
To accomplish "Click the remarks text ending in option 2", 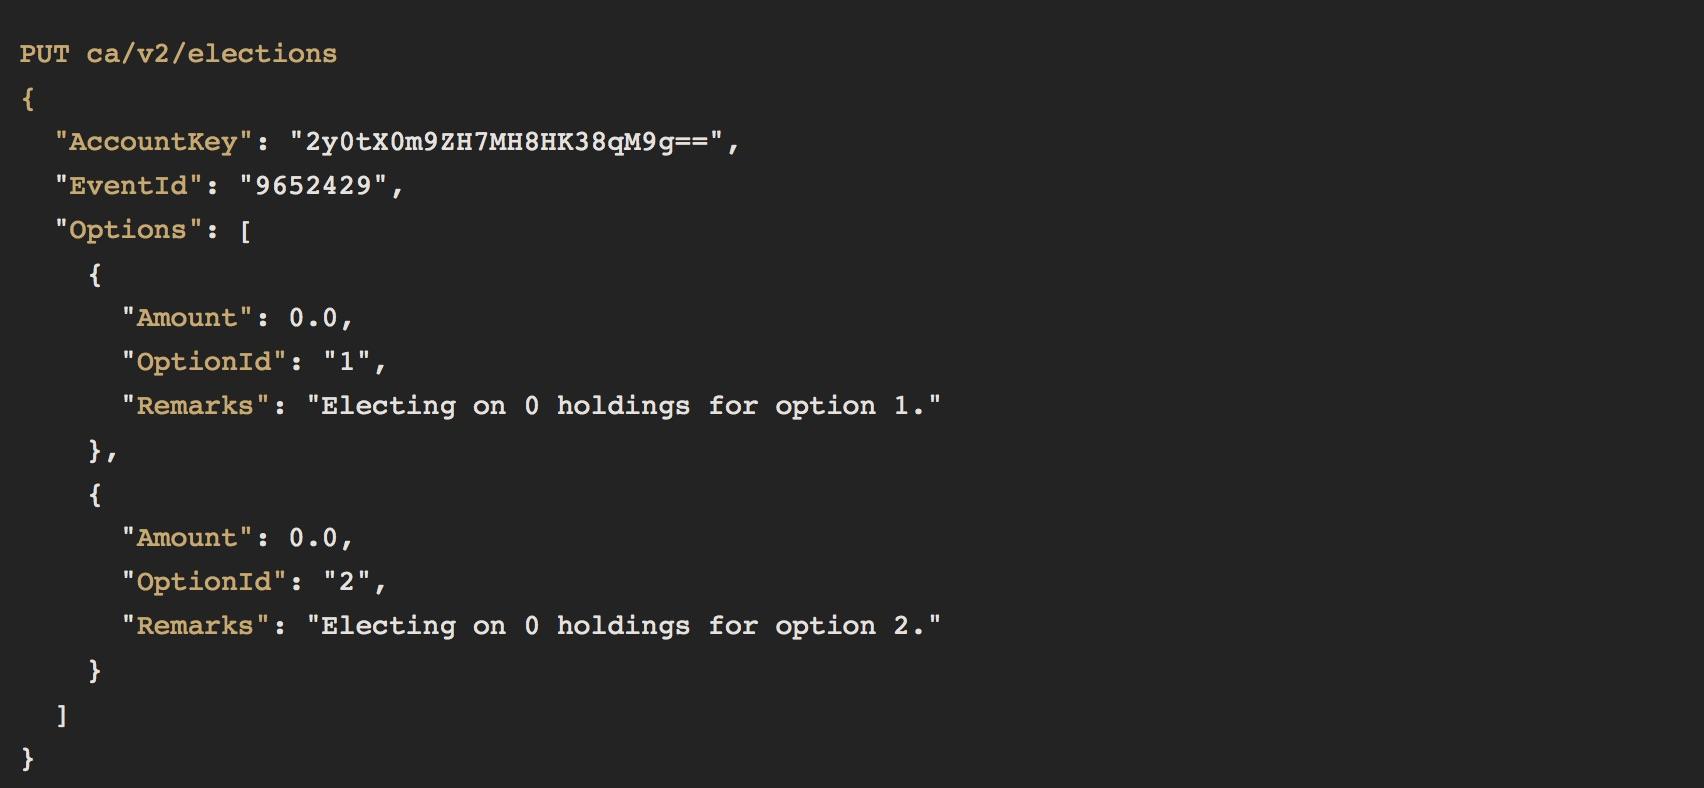I will click(624, 626).
